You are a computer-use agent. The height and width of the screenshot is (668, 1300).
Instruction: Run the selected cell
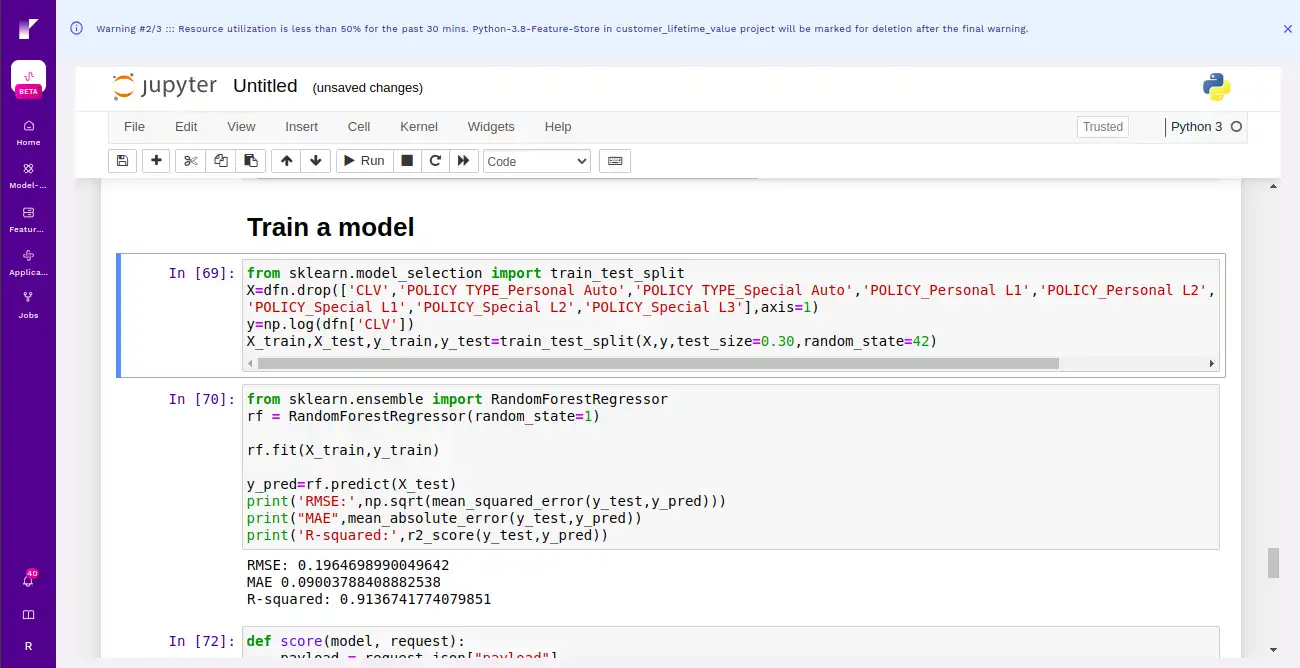[x=364, y=160]
